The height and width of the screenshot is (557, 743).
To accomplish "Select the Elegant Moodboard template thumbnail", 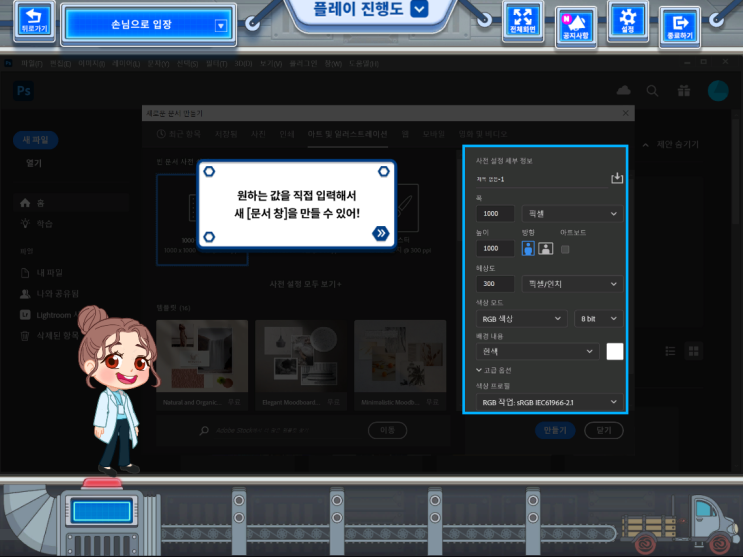I will (301, 356).
